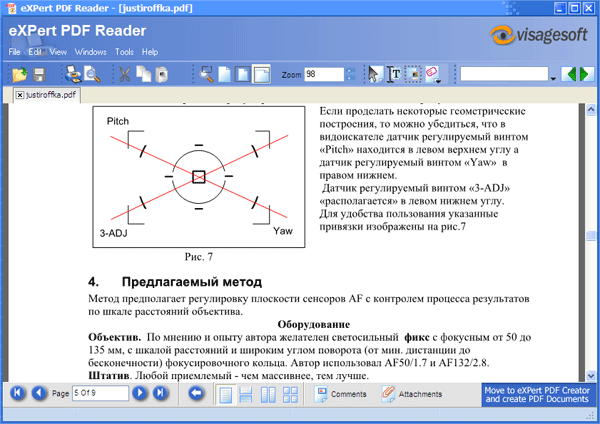Viewport: 600px width, 424px height.
Task: Minimize the eXPert PDF Reader window
Action: [560, 8]
